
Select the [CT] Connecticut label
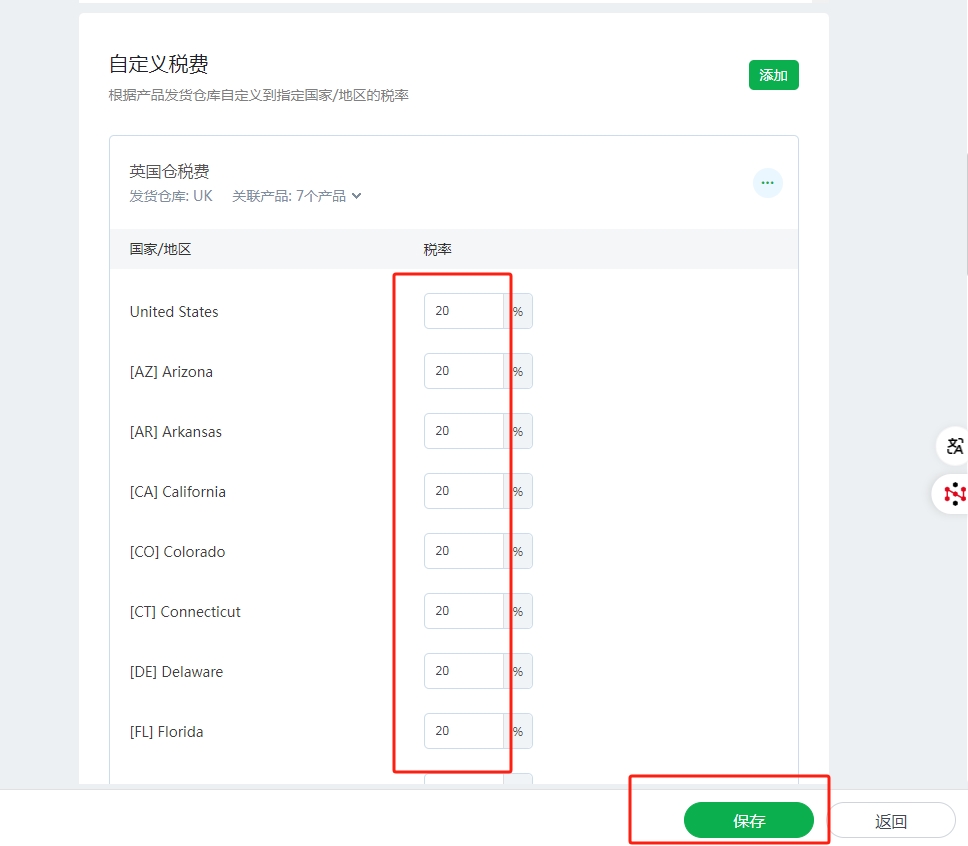185,611
